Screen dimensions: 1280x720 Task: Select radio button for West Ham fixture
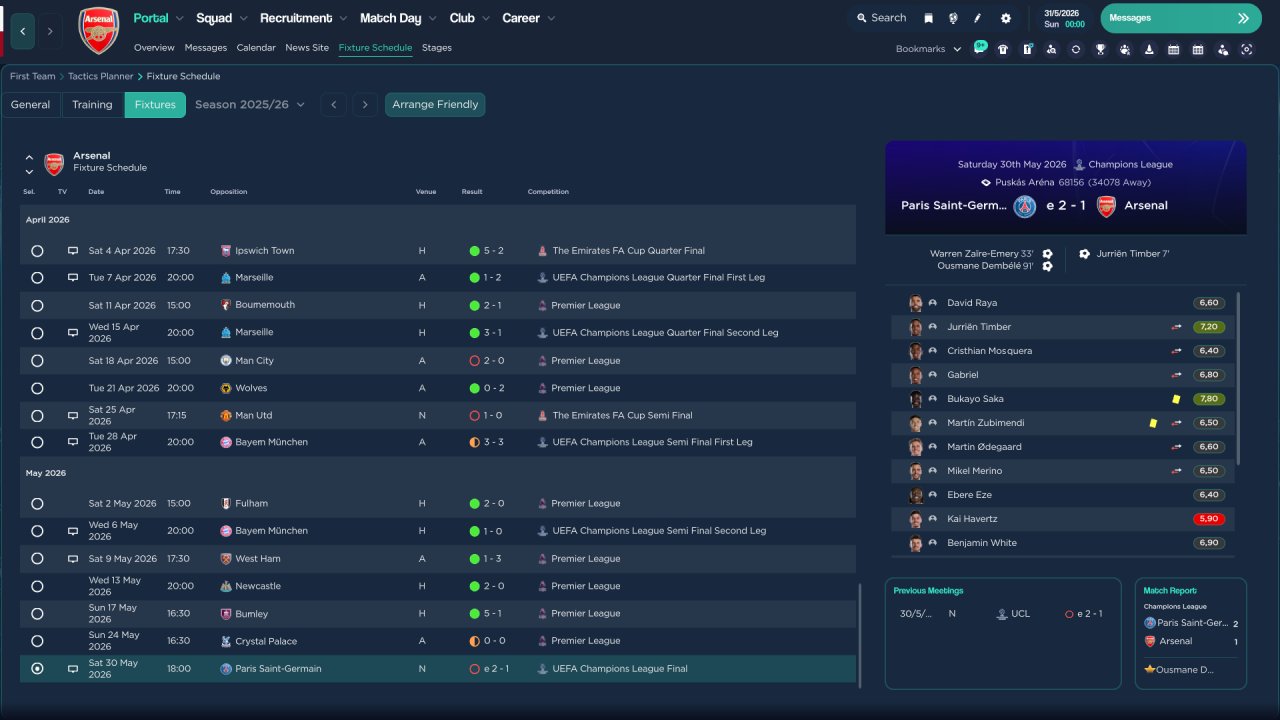click(37, 559)
